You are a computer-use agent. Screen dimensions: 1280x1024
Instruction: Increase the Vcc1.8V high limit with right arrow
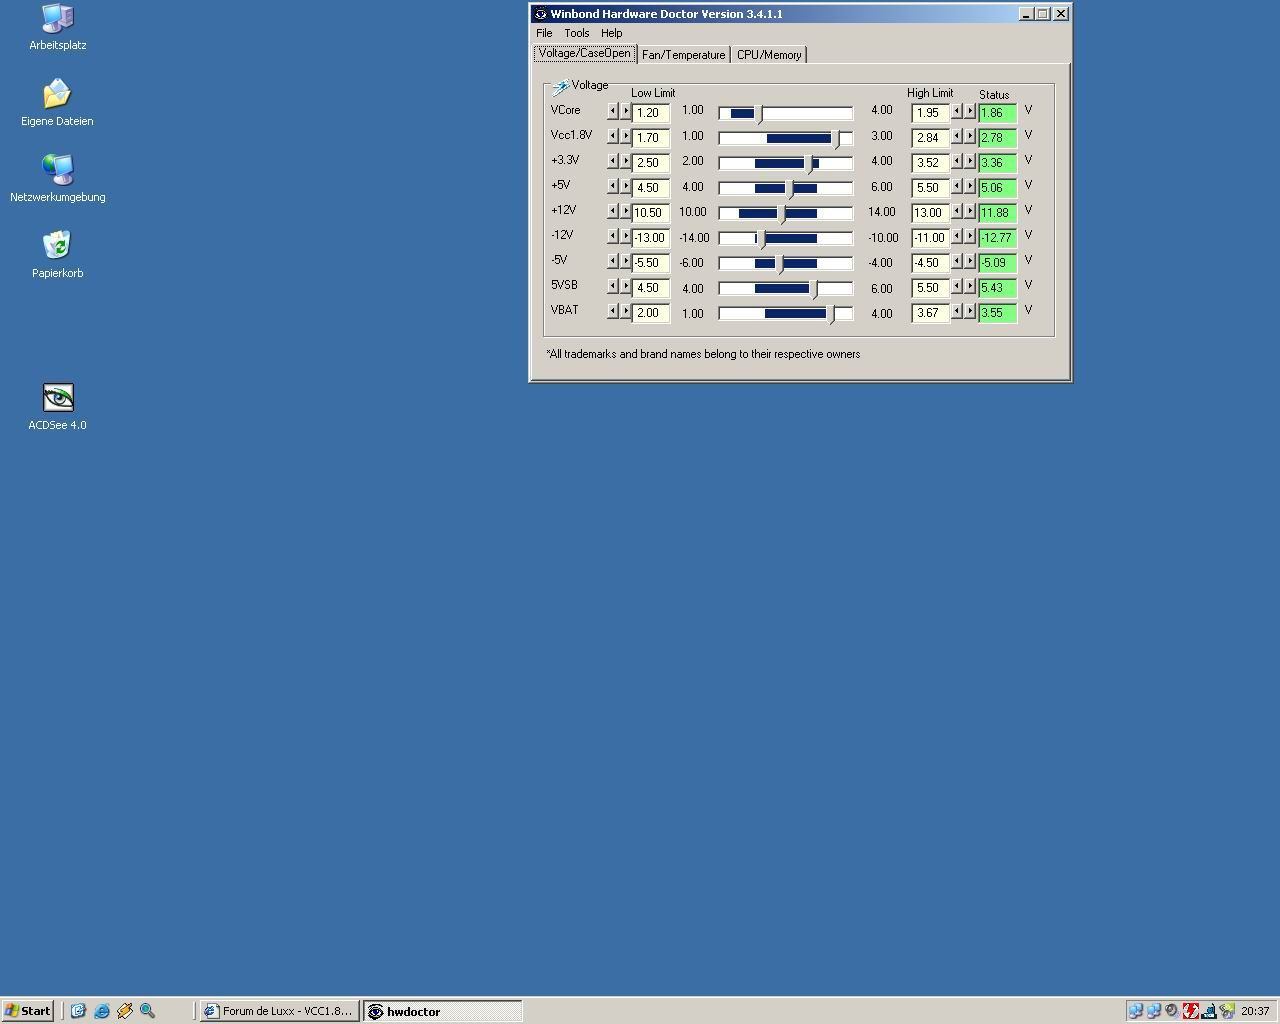coord(969,136)
